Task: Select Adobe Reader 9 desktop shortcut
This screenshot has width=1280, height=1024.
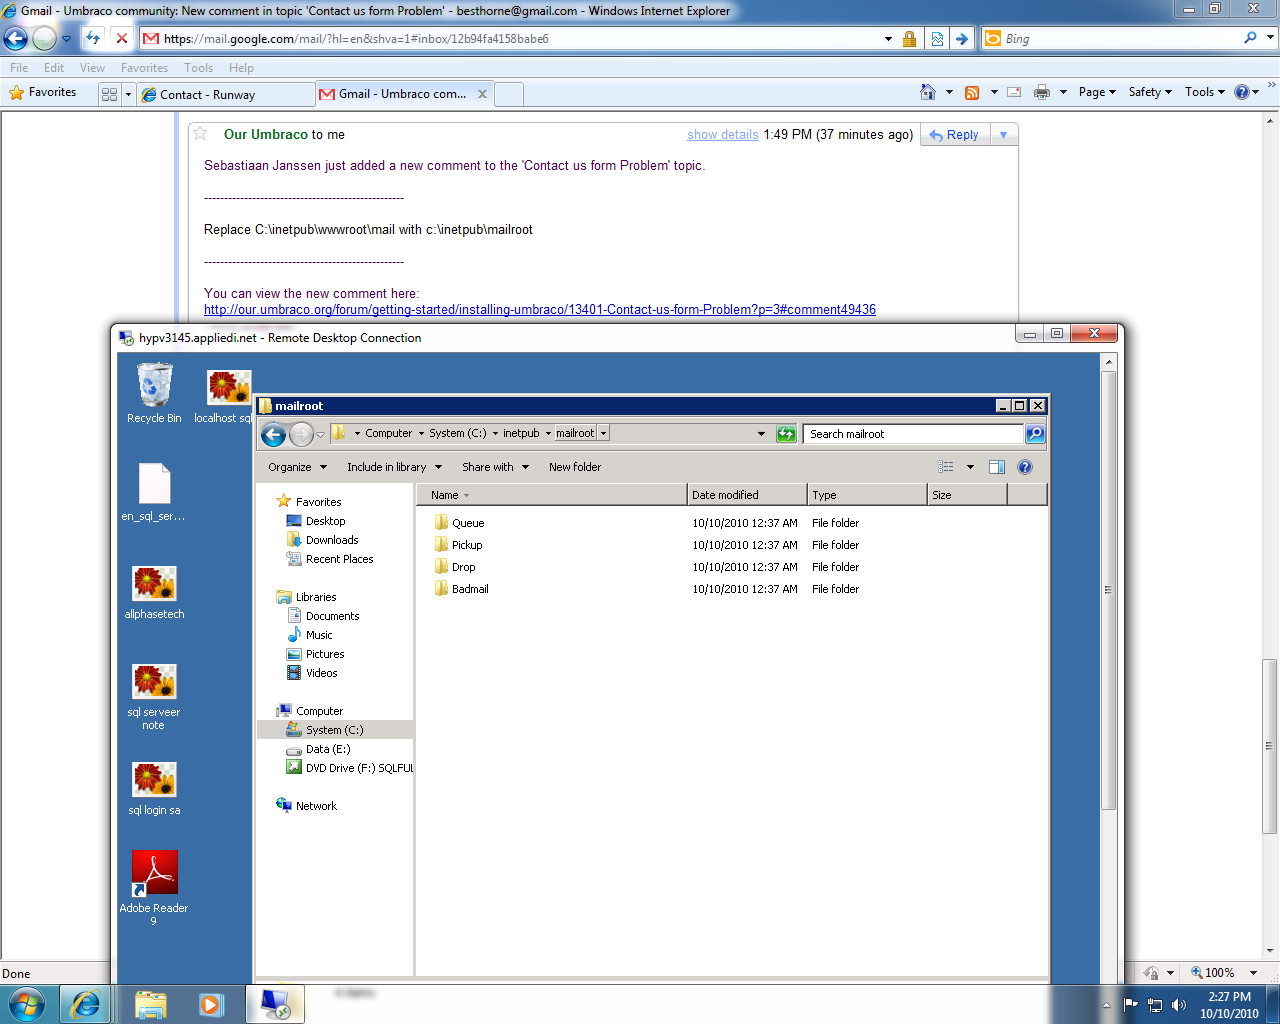Action: 154,888
